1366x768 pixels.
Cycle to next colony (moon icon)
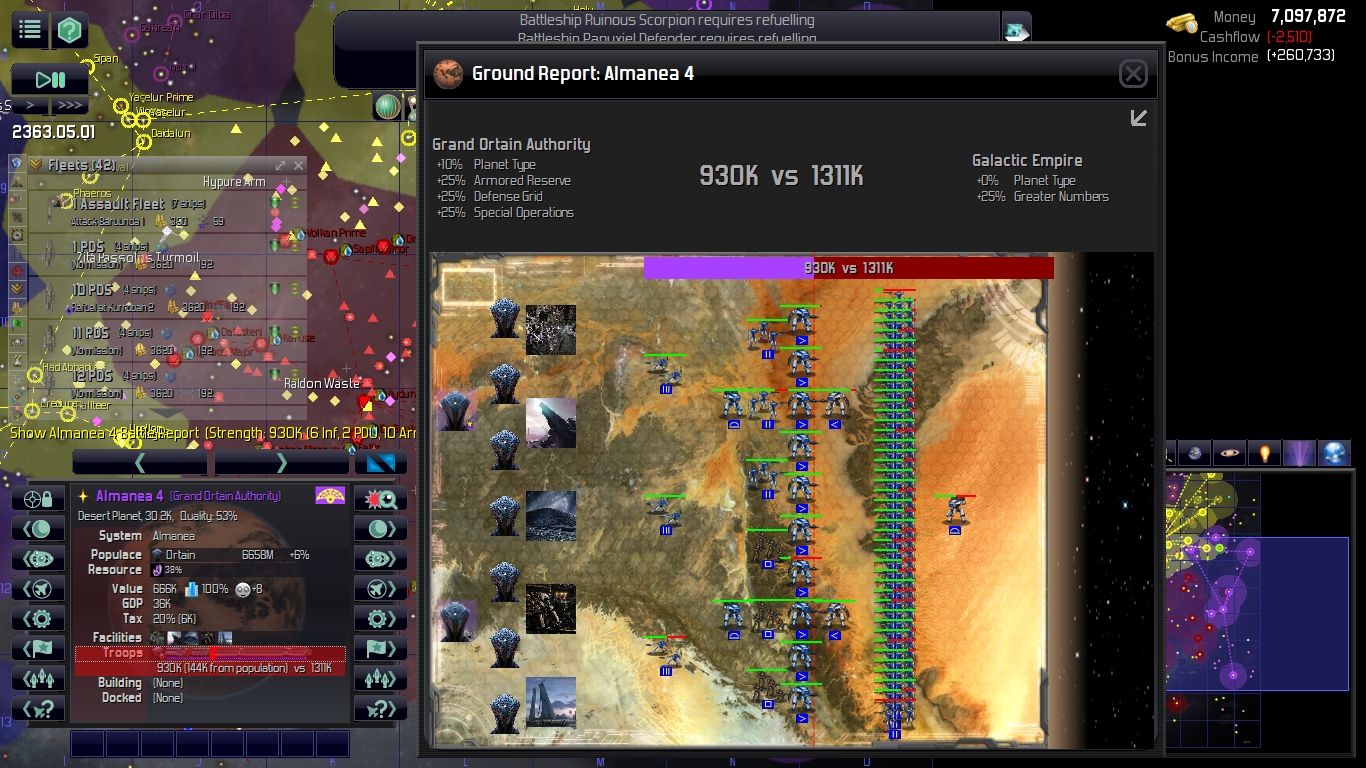tap(380, 528)
